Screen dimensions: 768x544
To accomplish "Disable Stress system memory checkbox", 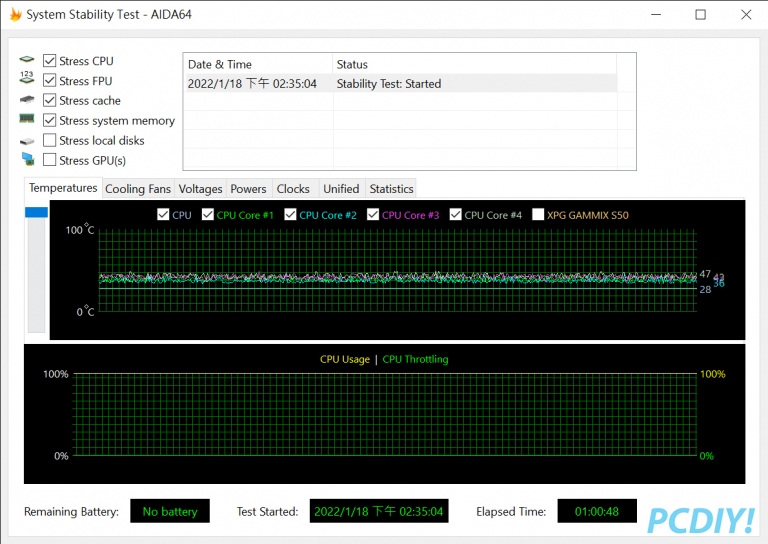I will (x=49, y=120).
